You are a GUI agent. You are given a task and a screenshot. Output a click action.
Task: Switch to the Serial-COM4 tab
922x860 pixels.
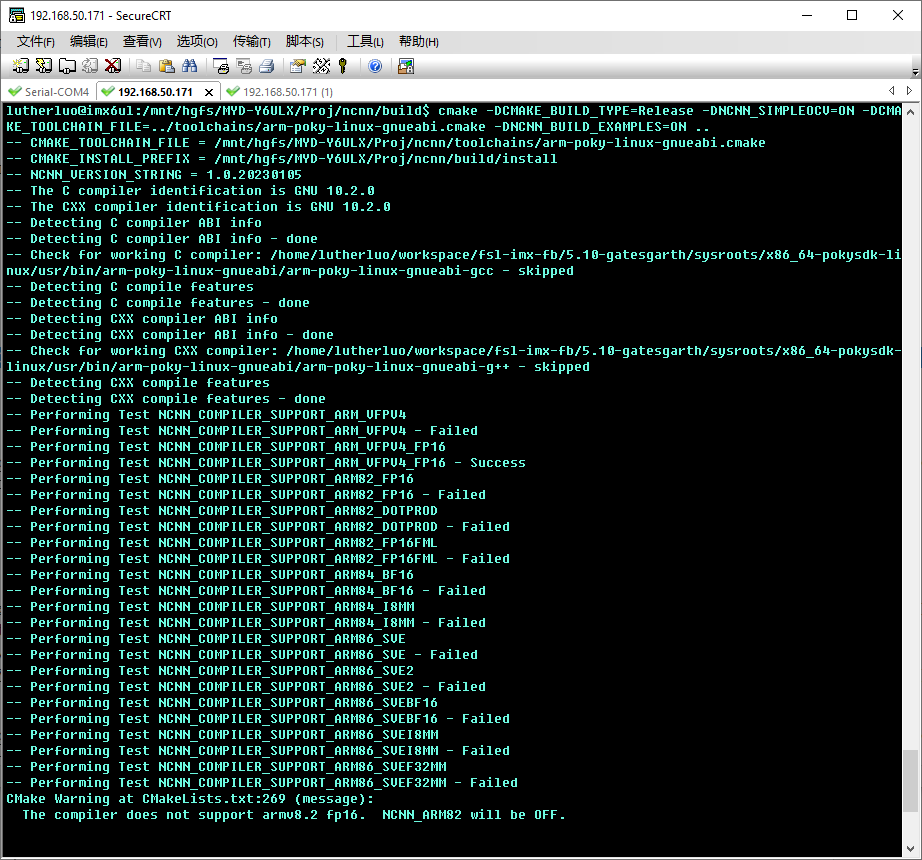point(50,92)
